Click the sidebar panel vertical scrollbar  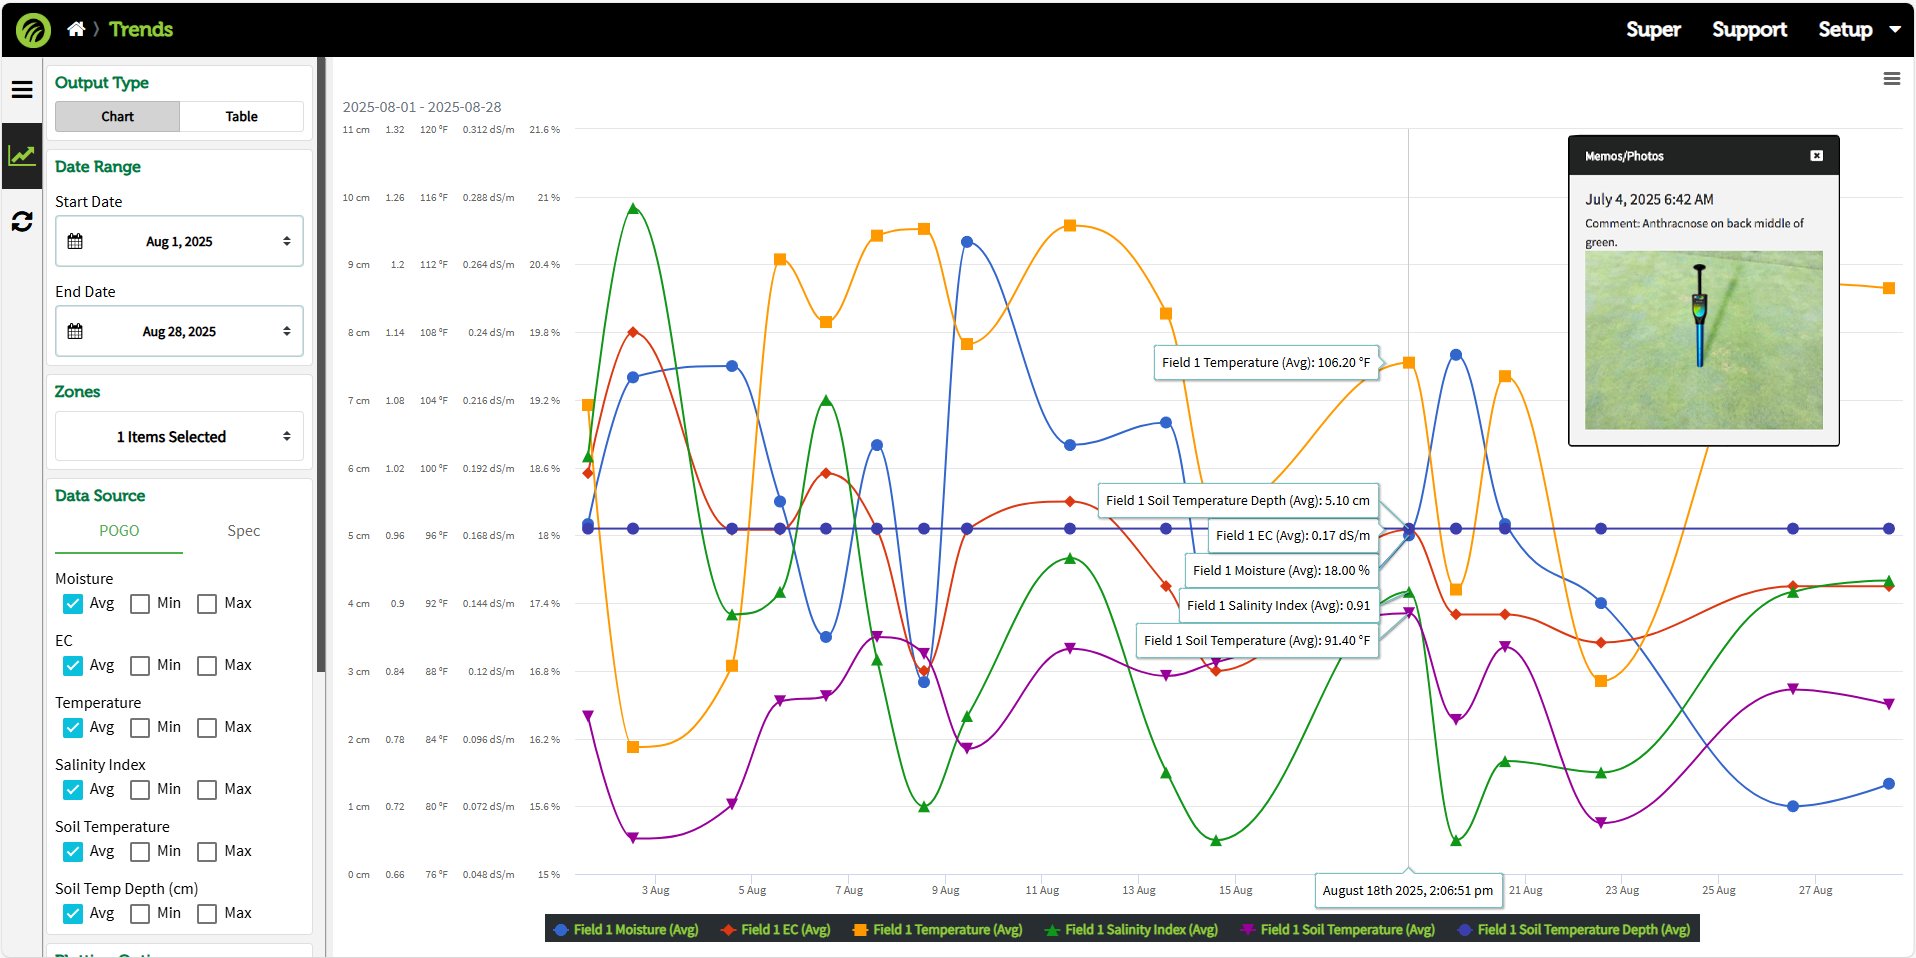(x=321, y=365)
